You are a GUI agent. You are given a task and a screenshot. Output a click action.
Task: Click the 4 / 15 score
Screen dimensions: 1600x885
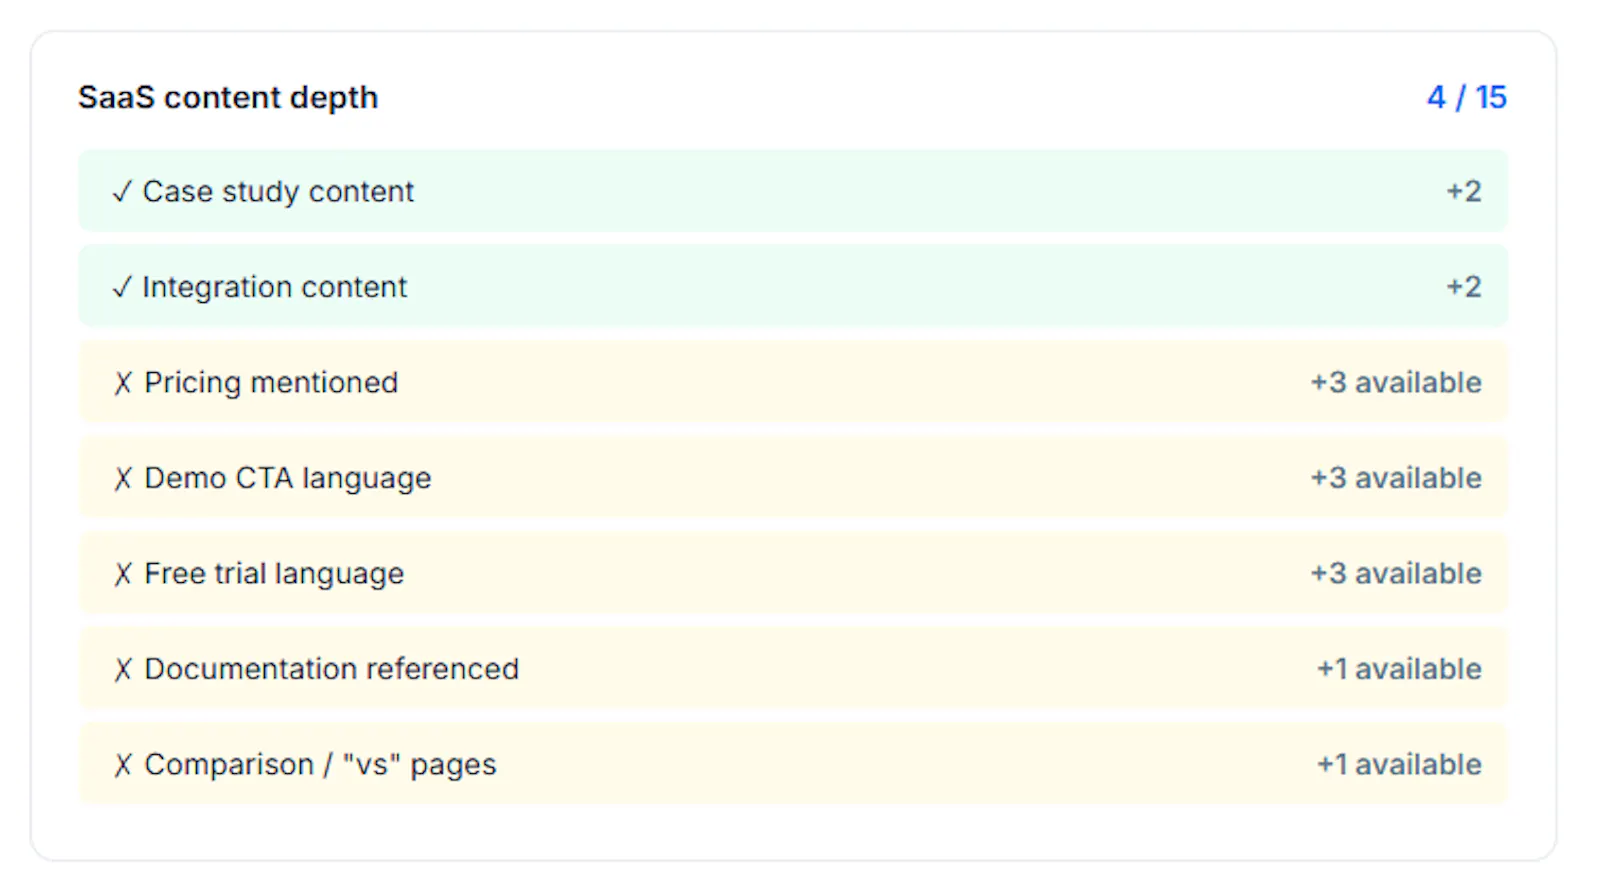click(x=1466, y=97)
